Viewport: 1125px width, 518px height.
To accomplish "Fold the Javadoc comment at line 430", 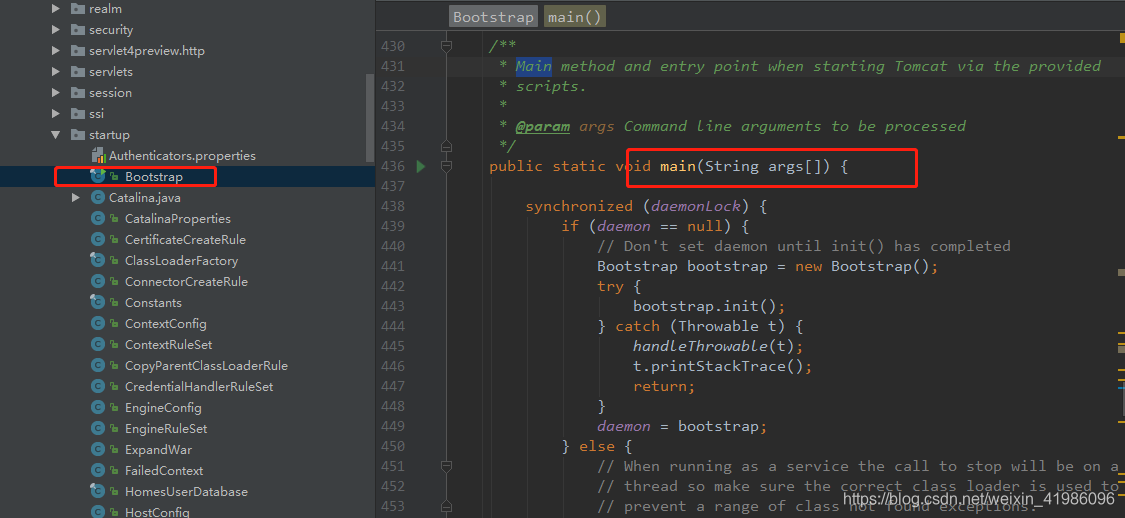I will 446,46.
